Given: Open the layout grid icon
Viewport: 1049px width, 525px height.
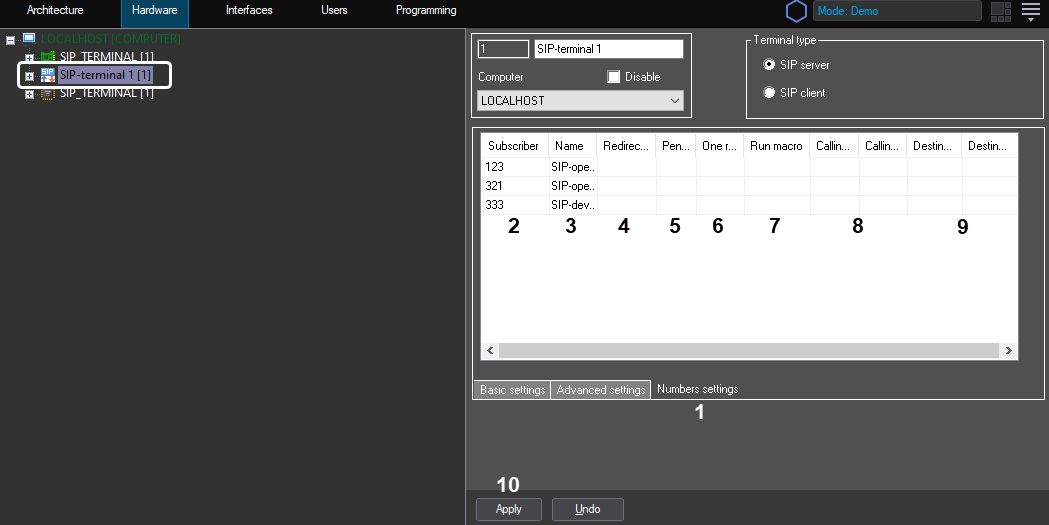Looking at the screenshot, I should pyautogui.click(x=1000, y=11).
